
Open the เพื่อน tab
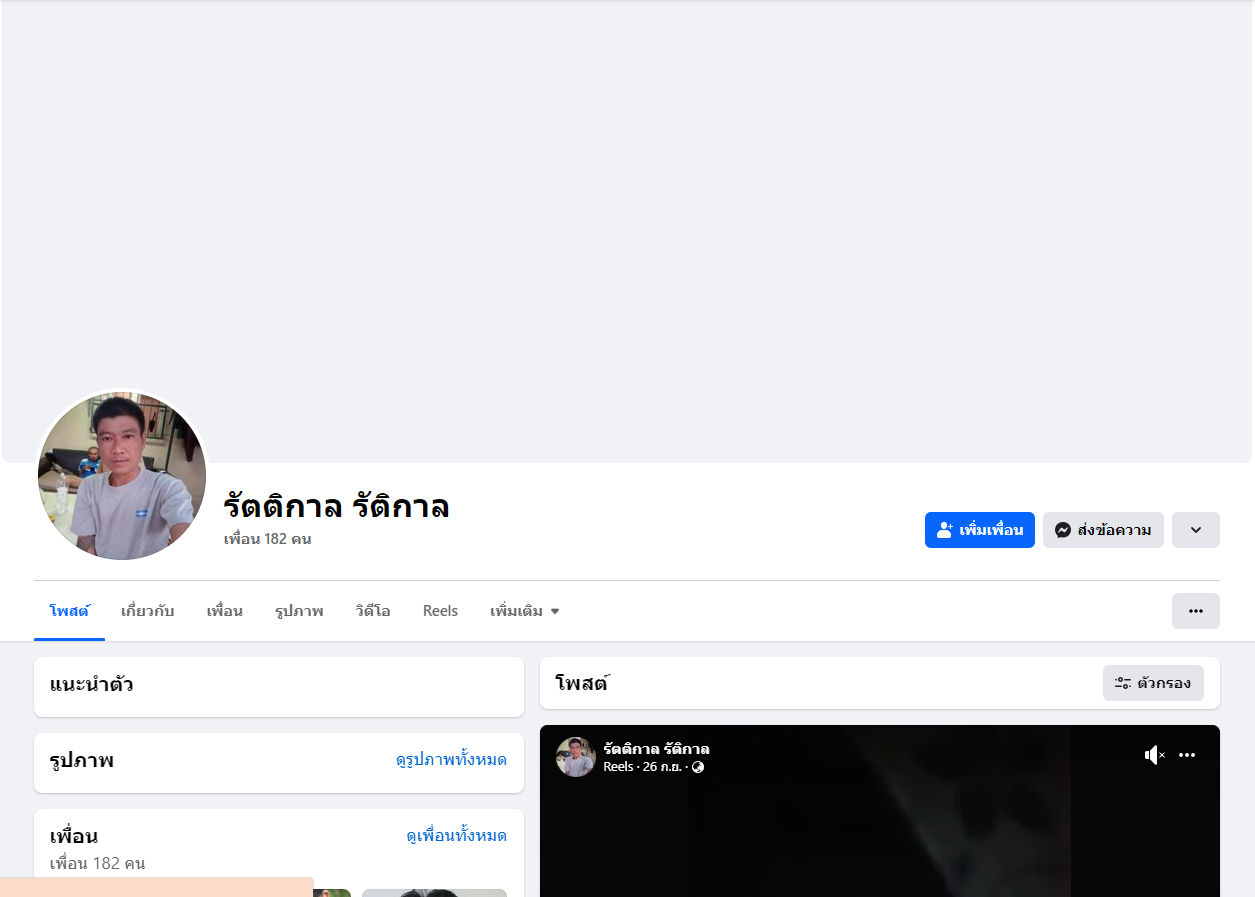225,611
